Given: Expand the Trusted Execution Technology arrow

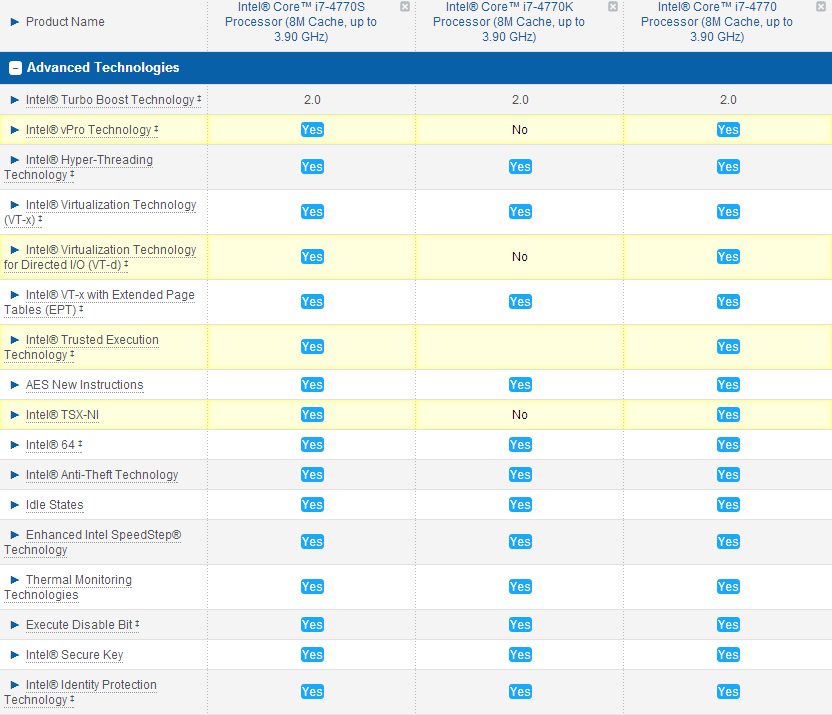Looking at the screenshot, I should (15, 340).
